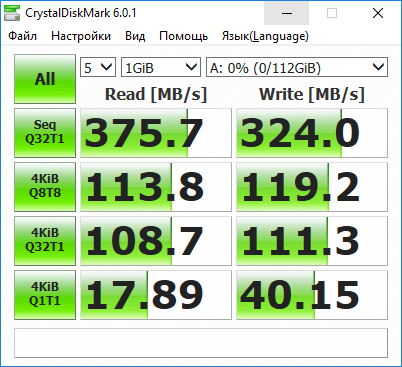Click the empty comment field at bottom
Image resolution: width=402 pixels, height=367 pixels.
coord(201,343)
